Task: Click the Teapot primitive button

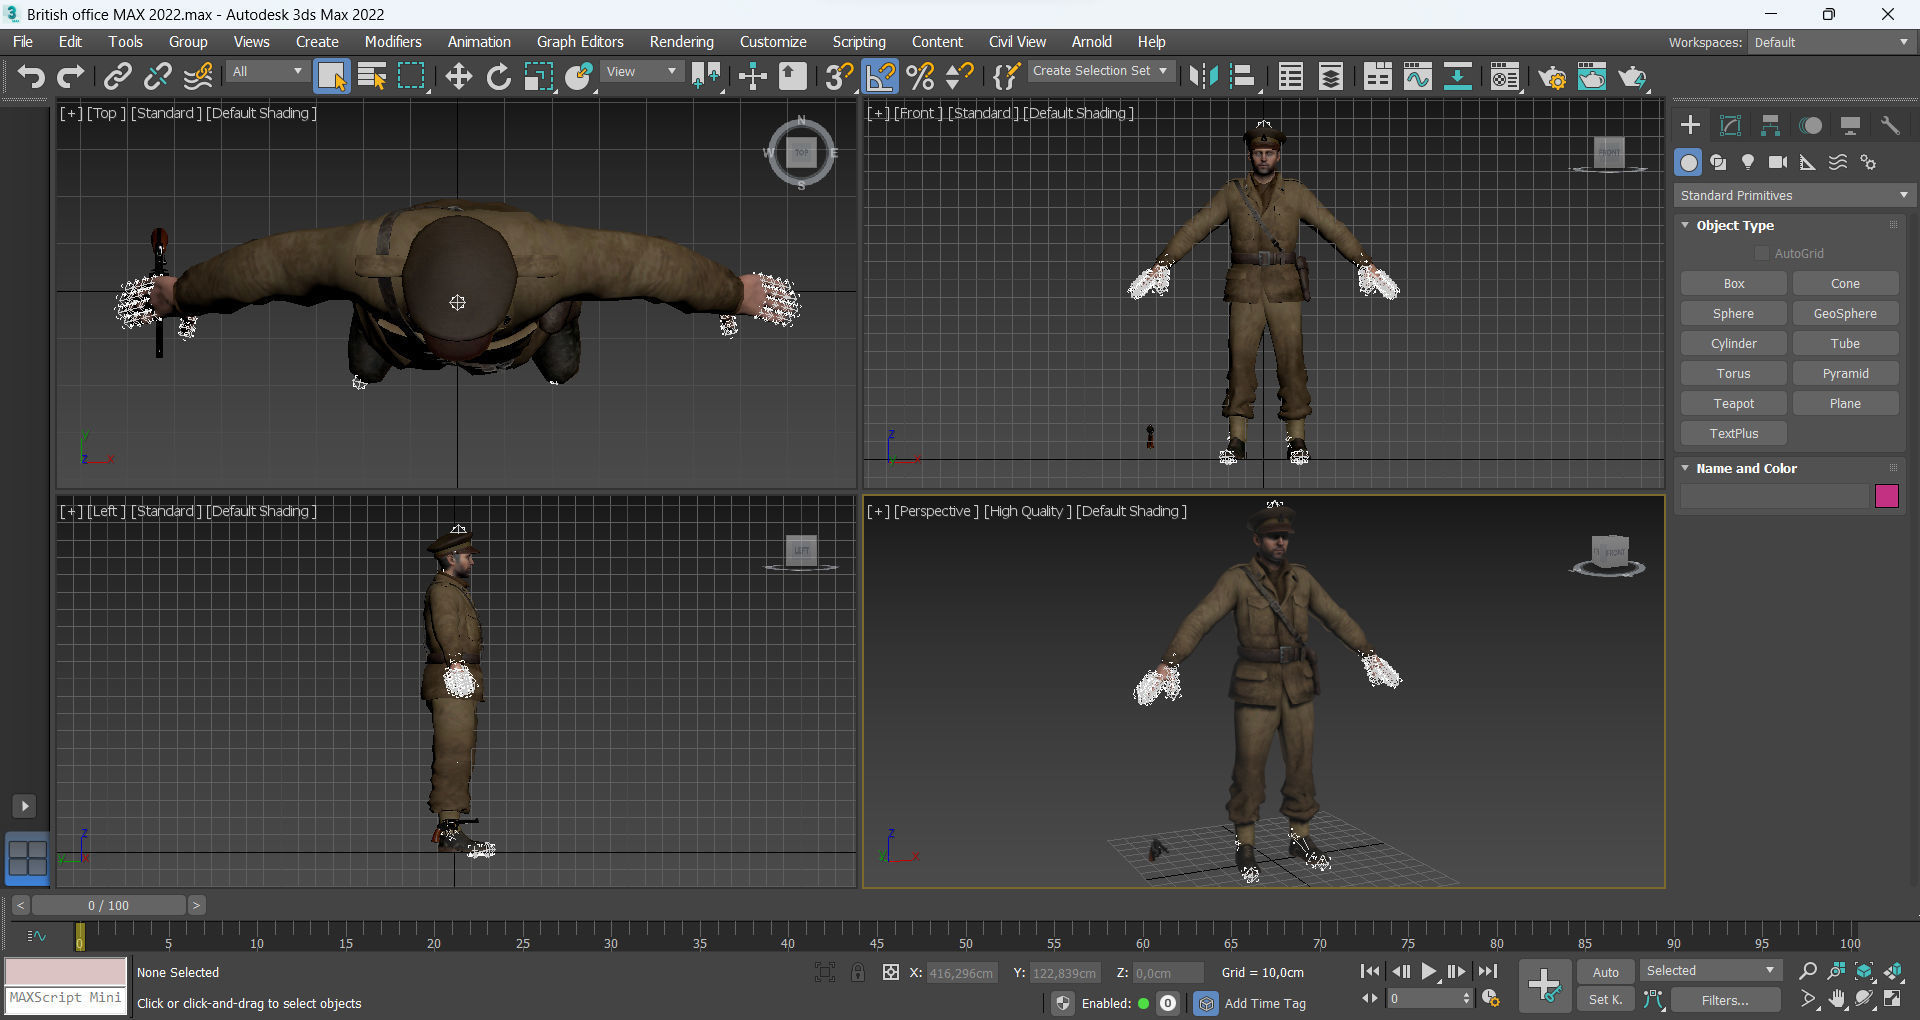Action: click(1734, 404)
